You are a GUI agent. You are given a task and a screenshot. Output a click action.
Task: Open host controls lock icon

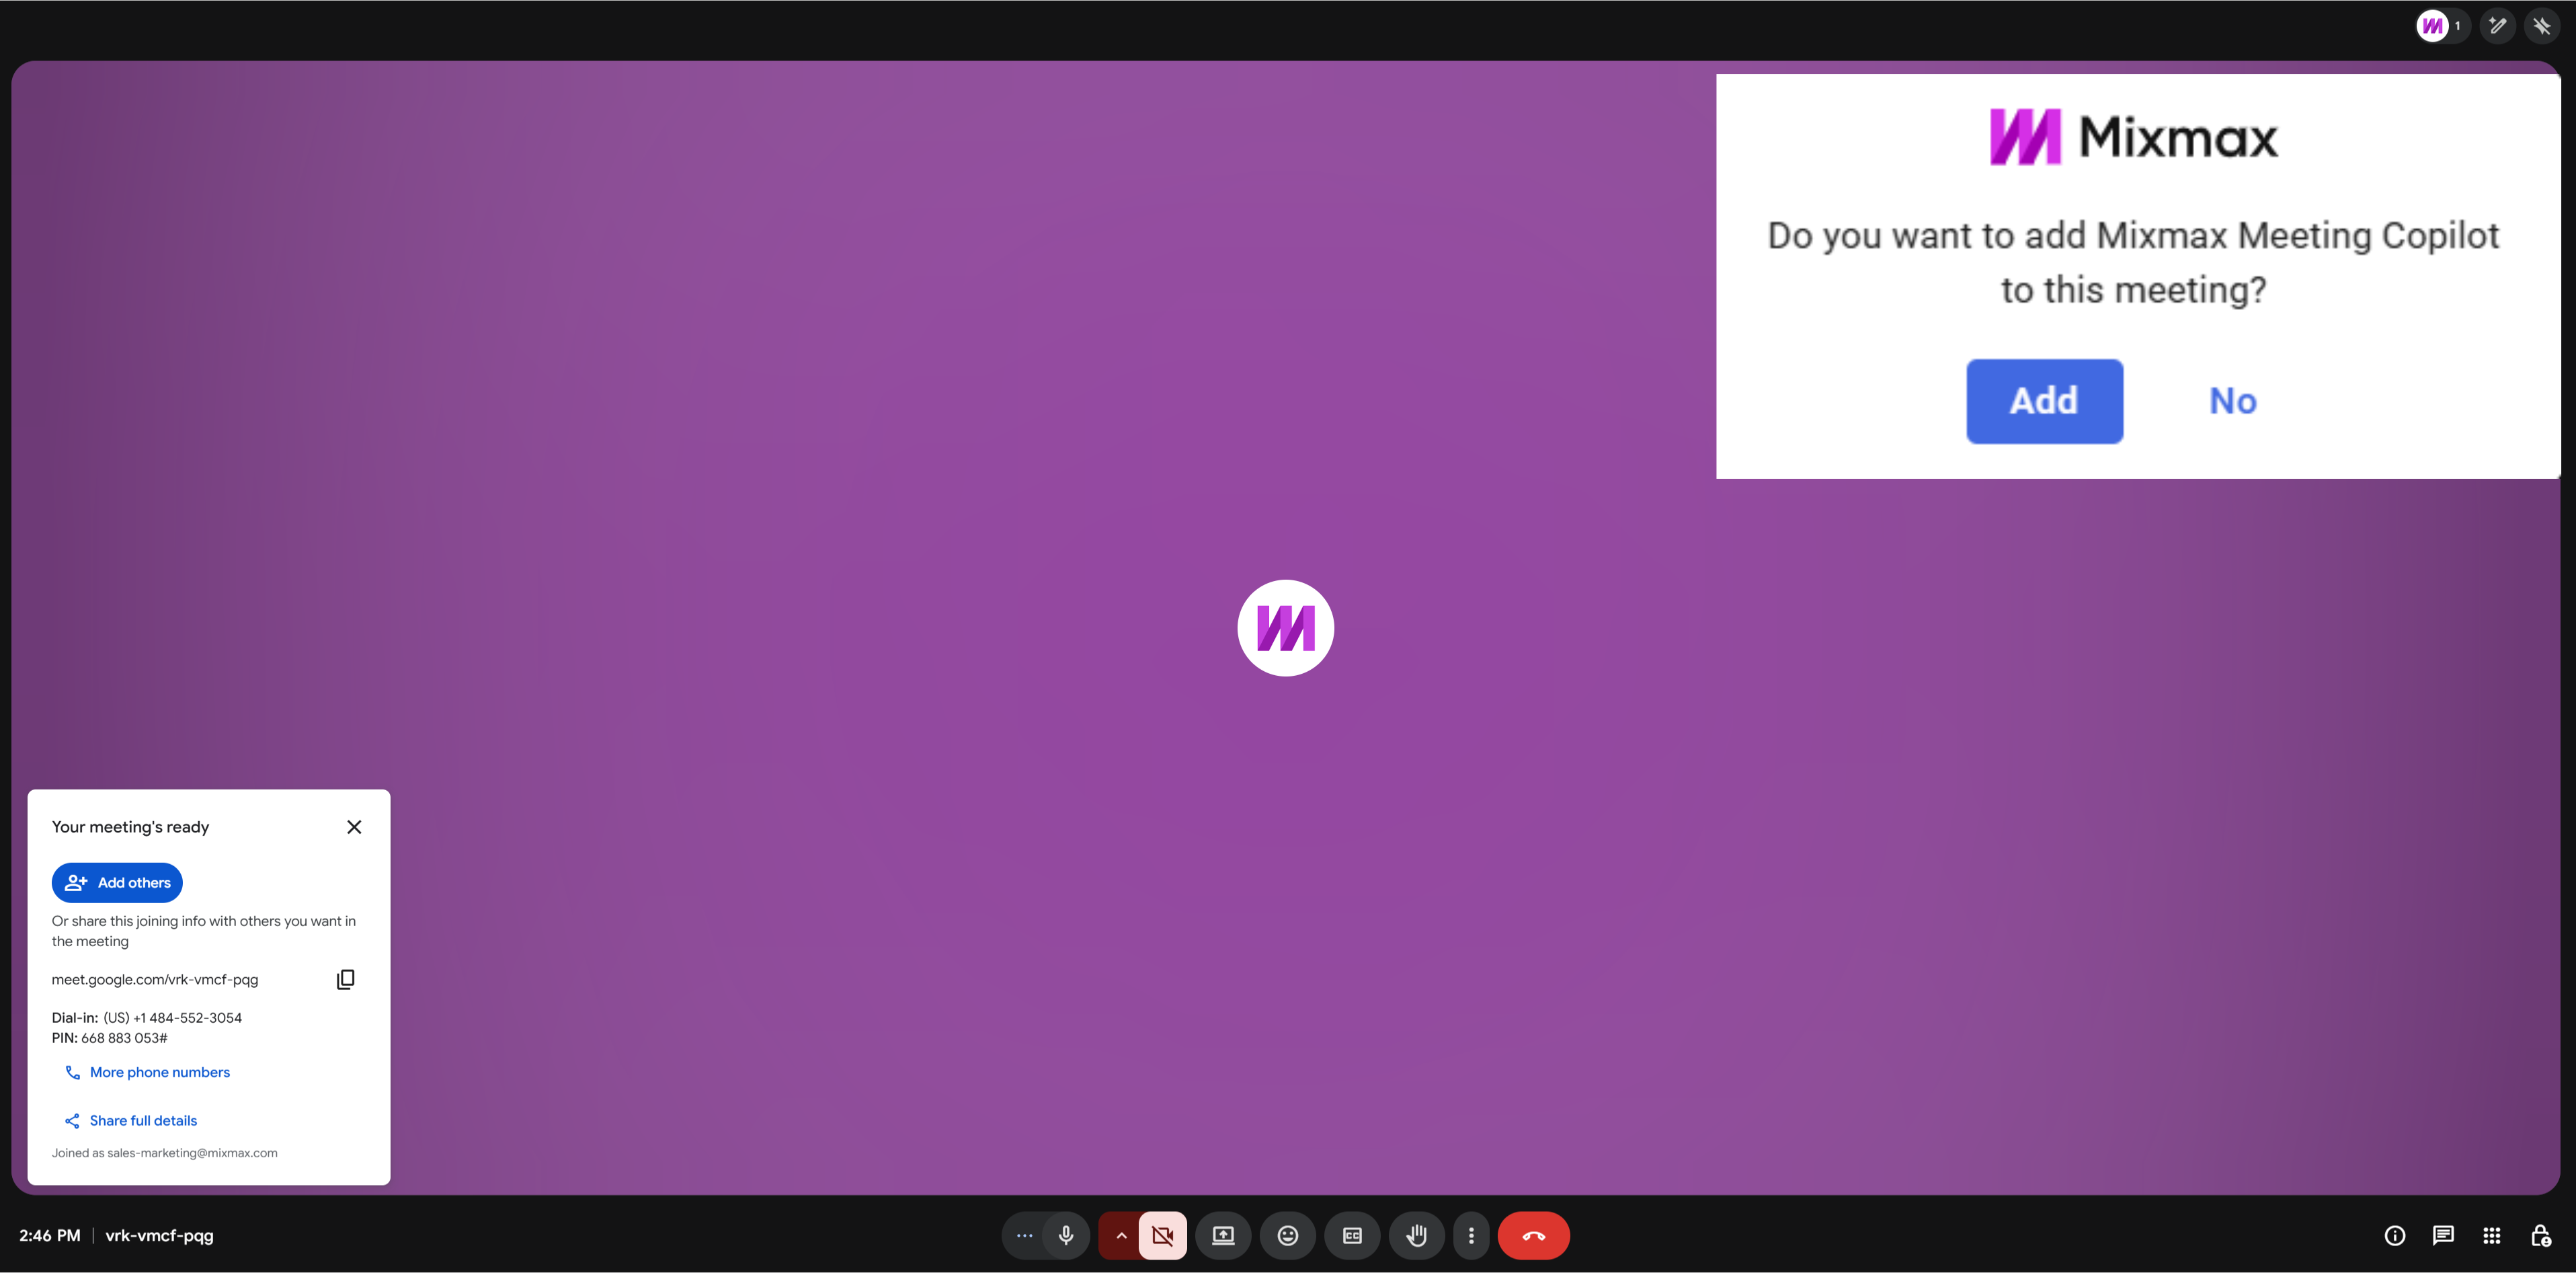(x=2540, y=1235)
